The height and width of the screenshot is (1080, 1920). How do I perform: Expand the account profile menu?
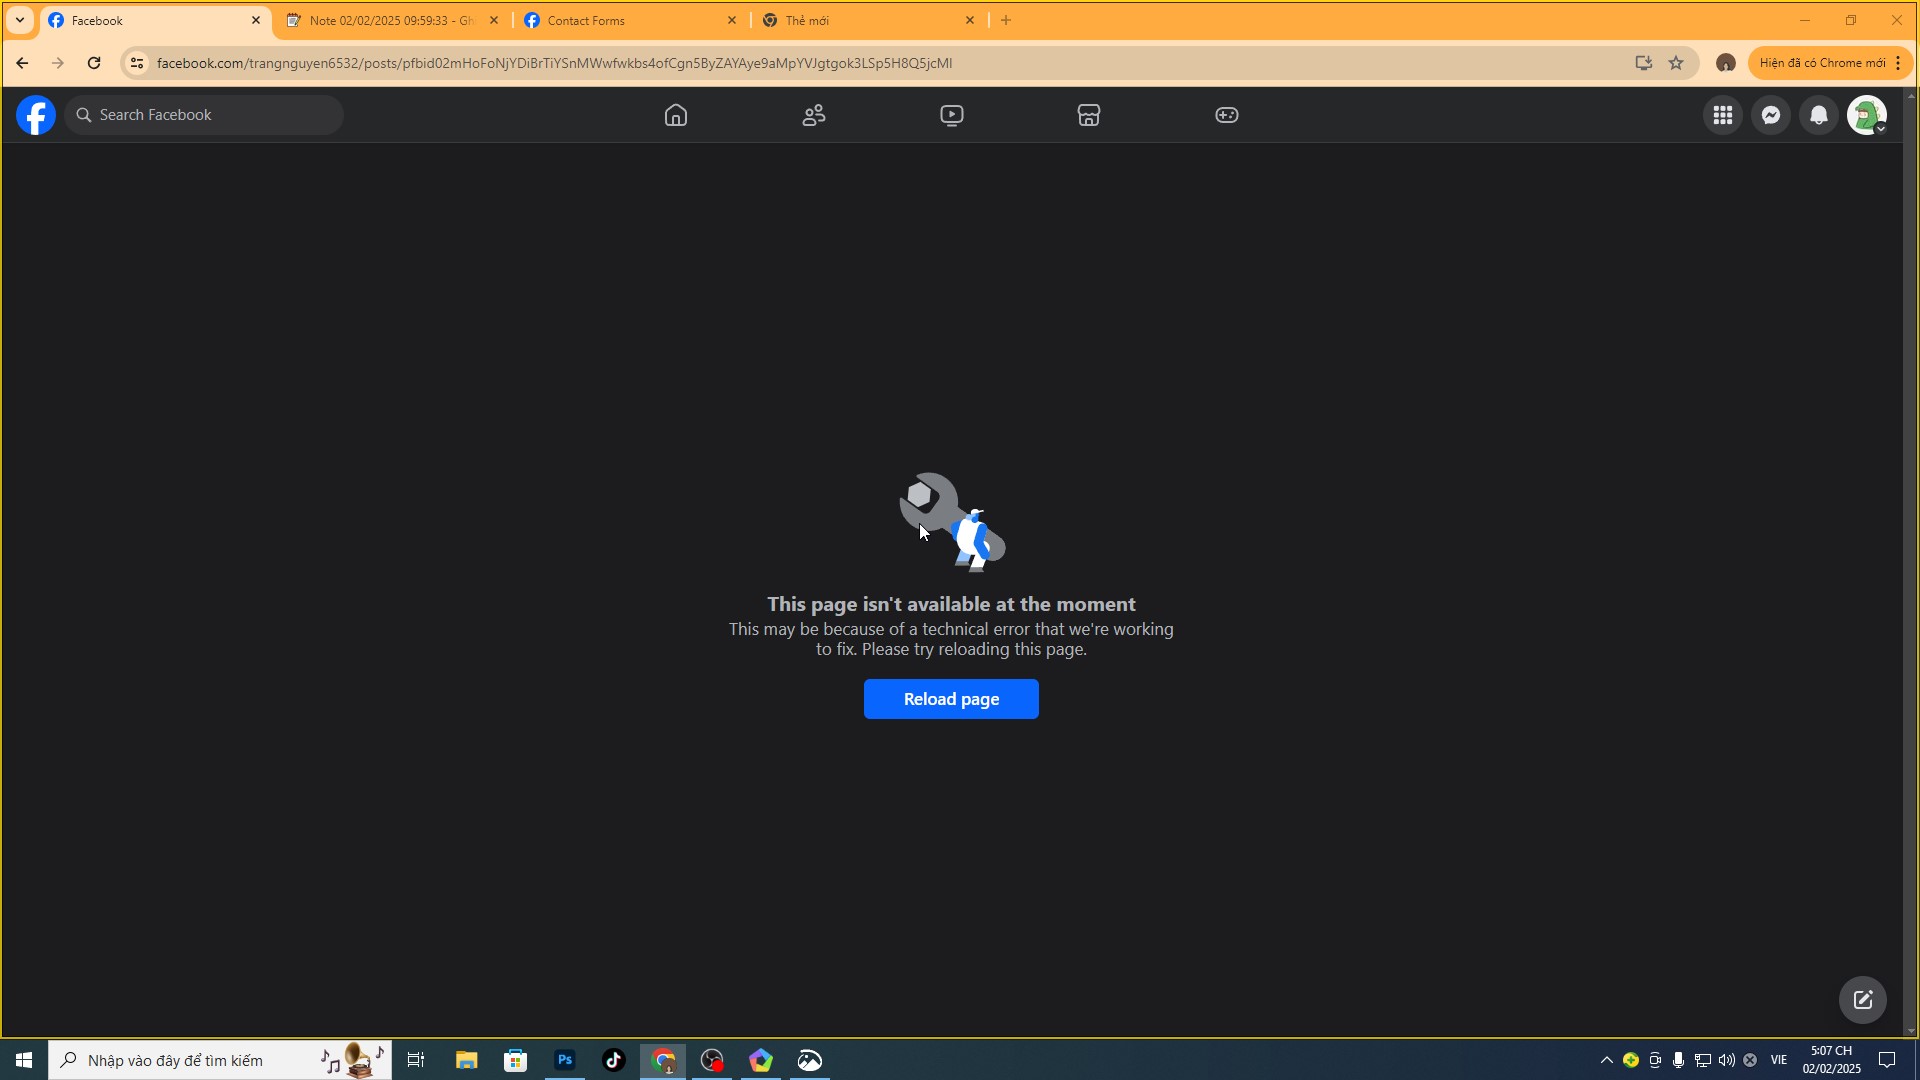pyautogui.click(x=1867, y=115)
